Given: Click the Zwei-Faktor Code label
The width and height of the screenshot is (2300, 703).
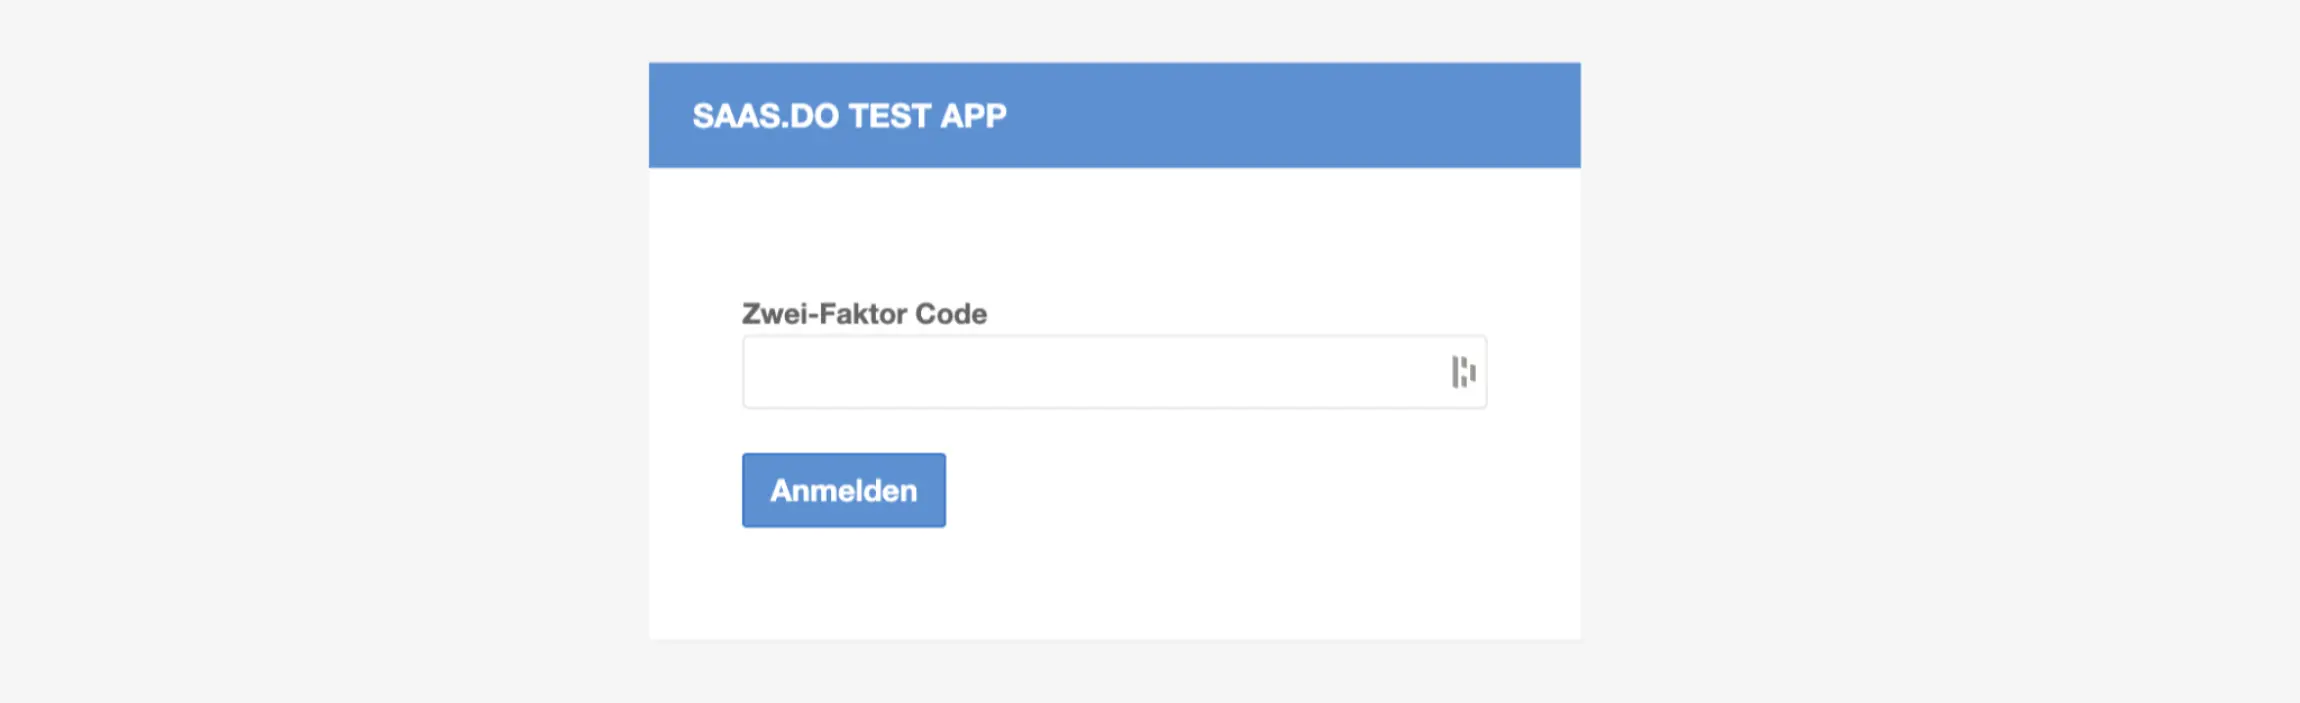Looking at the screenshot, I should coord(864,314).
